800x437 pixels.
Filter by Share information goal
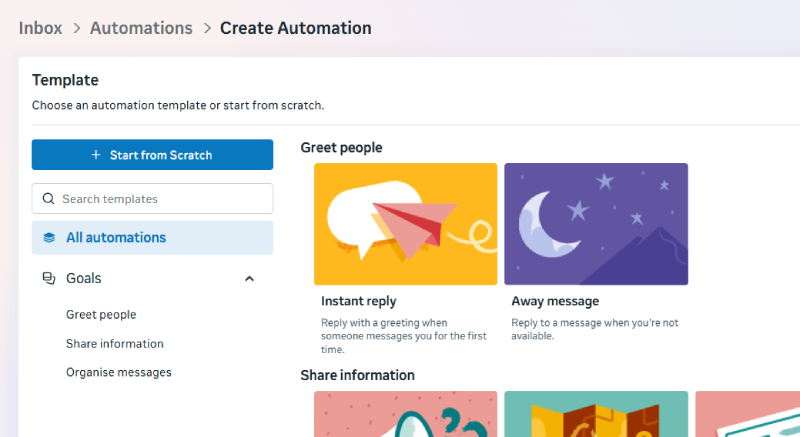coord(115,344)
